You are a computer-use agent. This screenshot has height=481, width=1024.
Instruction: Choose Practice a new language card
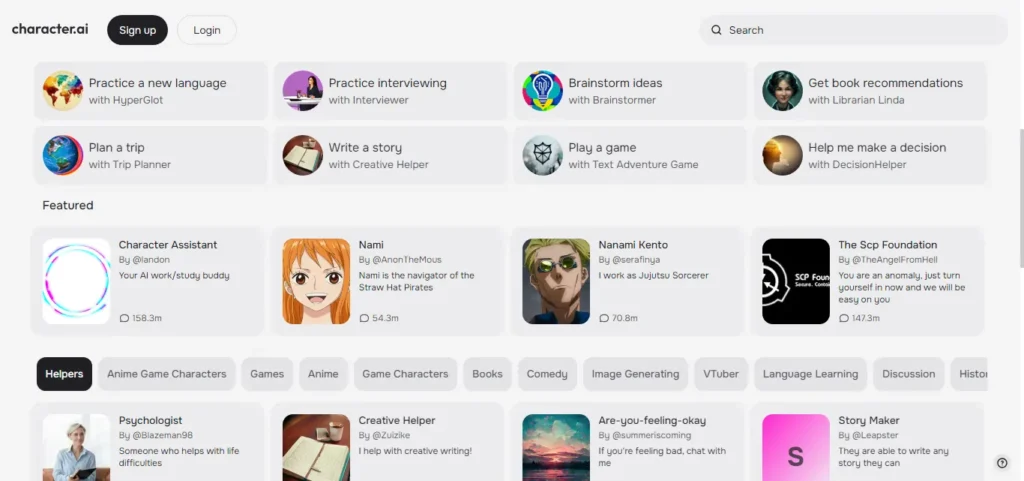click(x=151, y=91)
